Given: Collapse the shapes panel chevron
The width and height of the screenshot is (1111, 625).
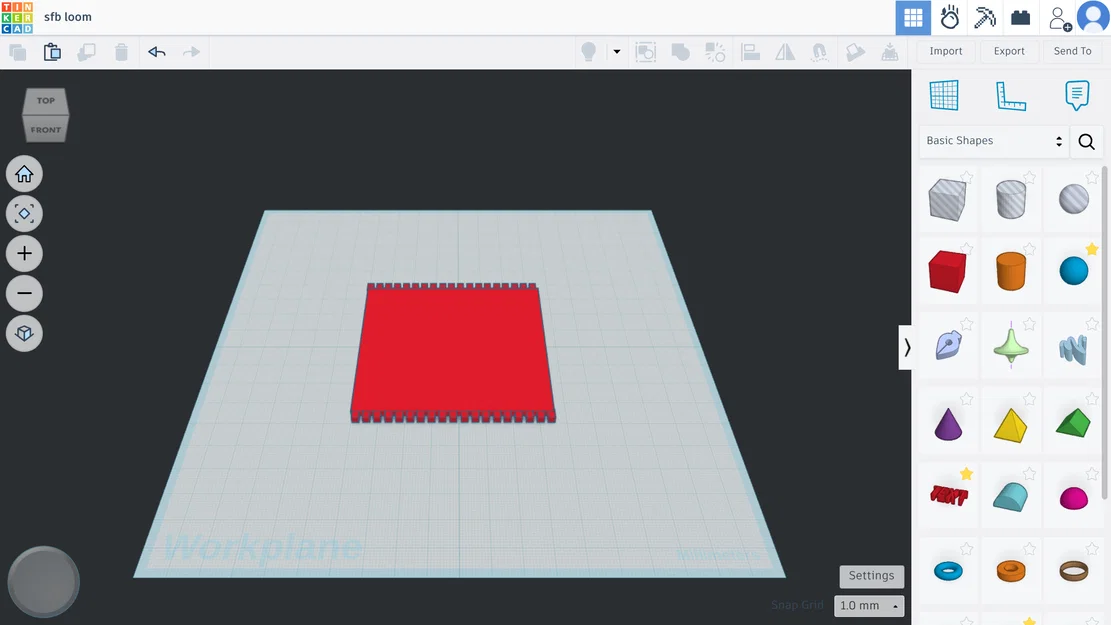Looking at the screenshot, I should 906,347.
